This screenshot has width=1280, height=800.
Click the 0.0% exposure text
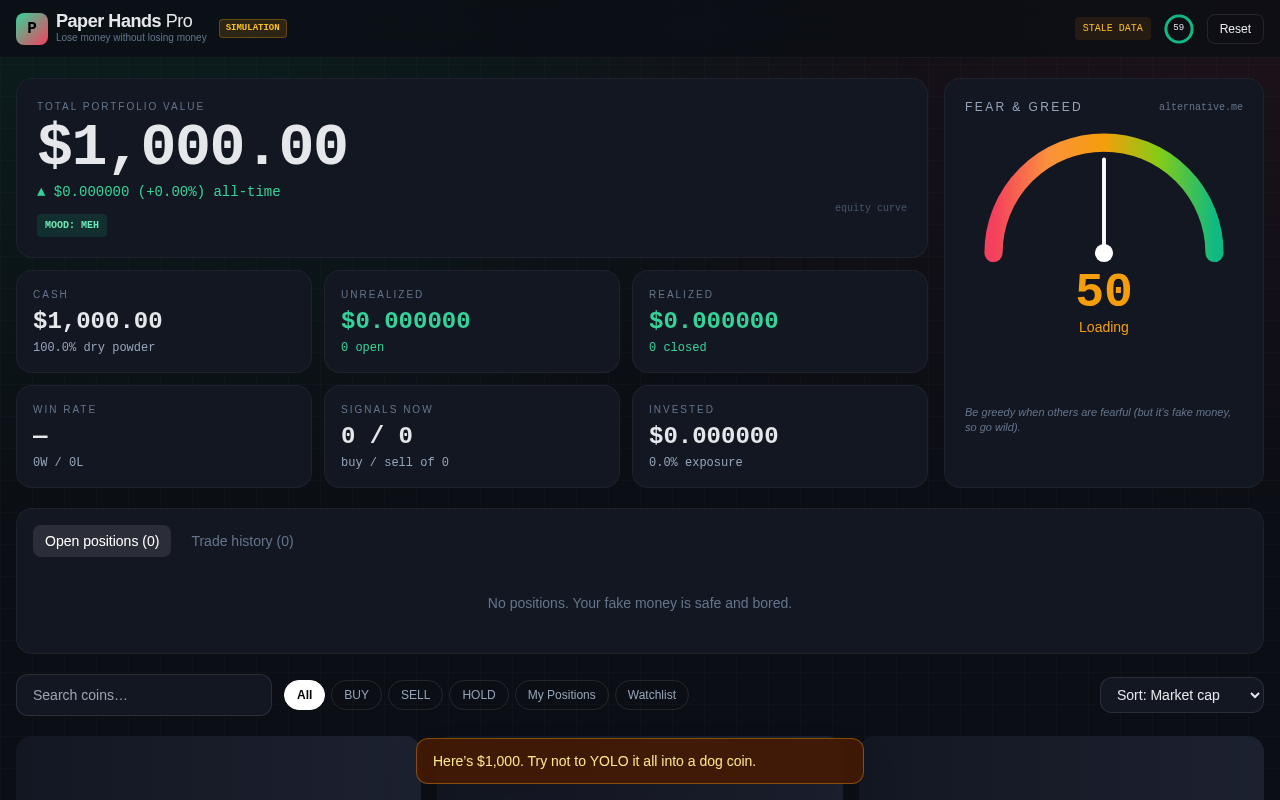point(696,463)
